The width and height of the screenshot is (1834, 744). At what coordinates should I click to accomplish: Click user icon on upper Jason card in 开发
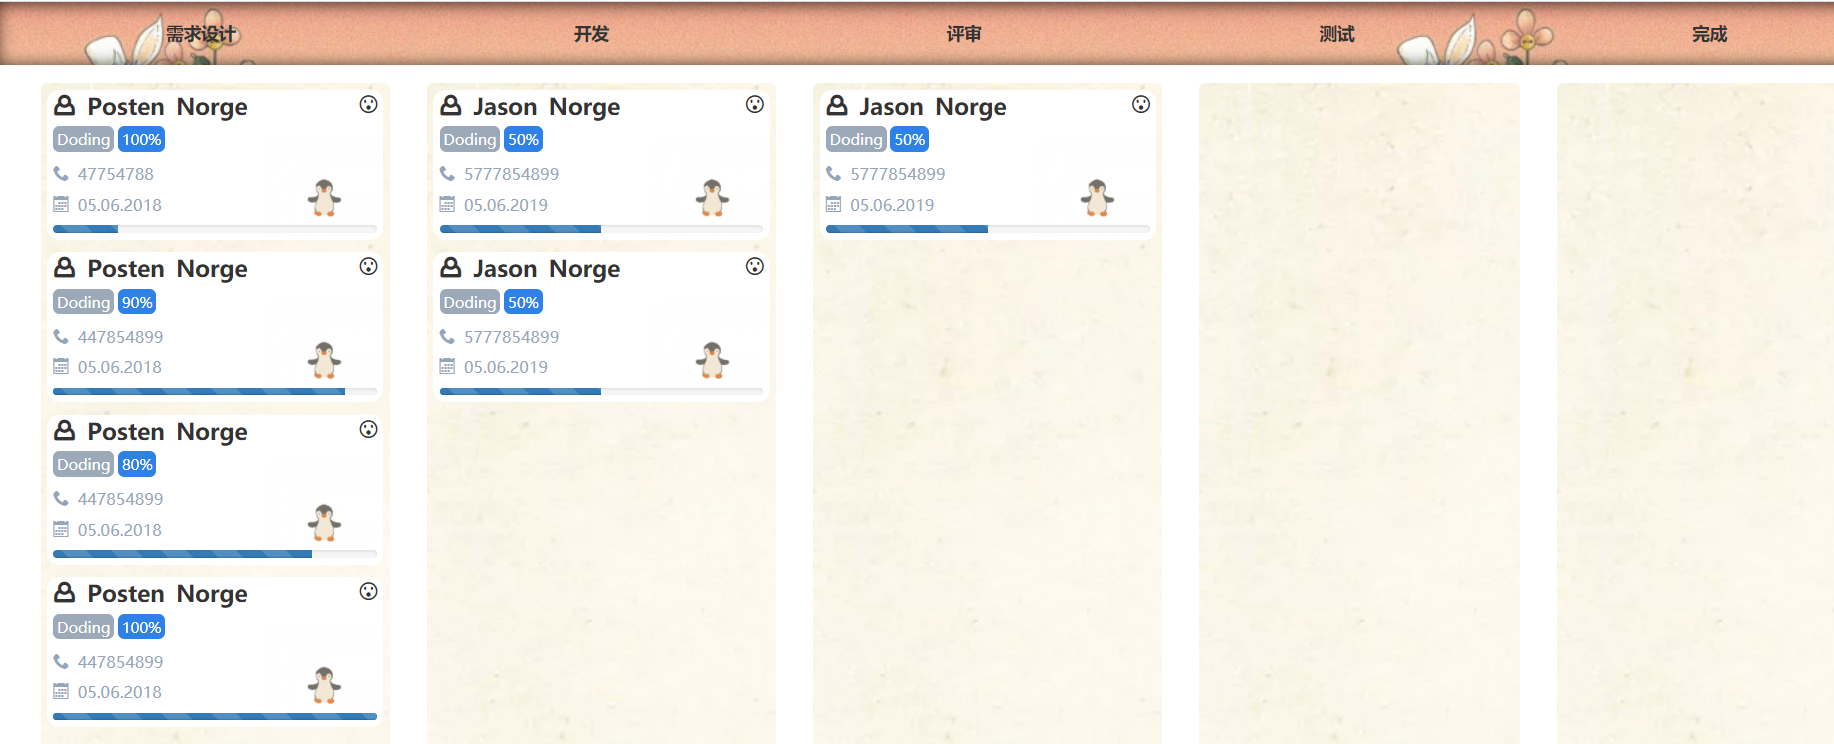pyautogui.click(x=451, y=105)
